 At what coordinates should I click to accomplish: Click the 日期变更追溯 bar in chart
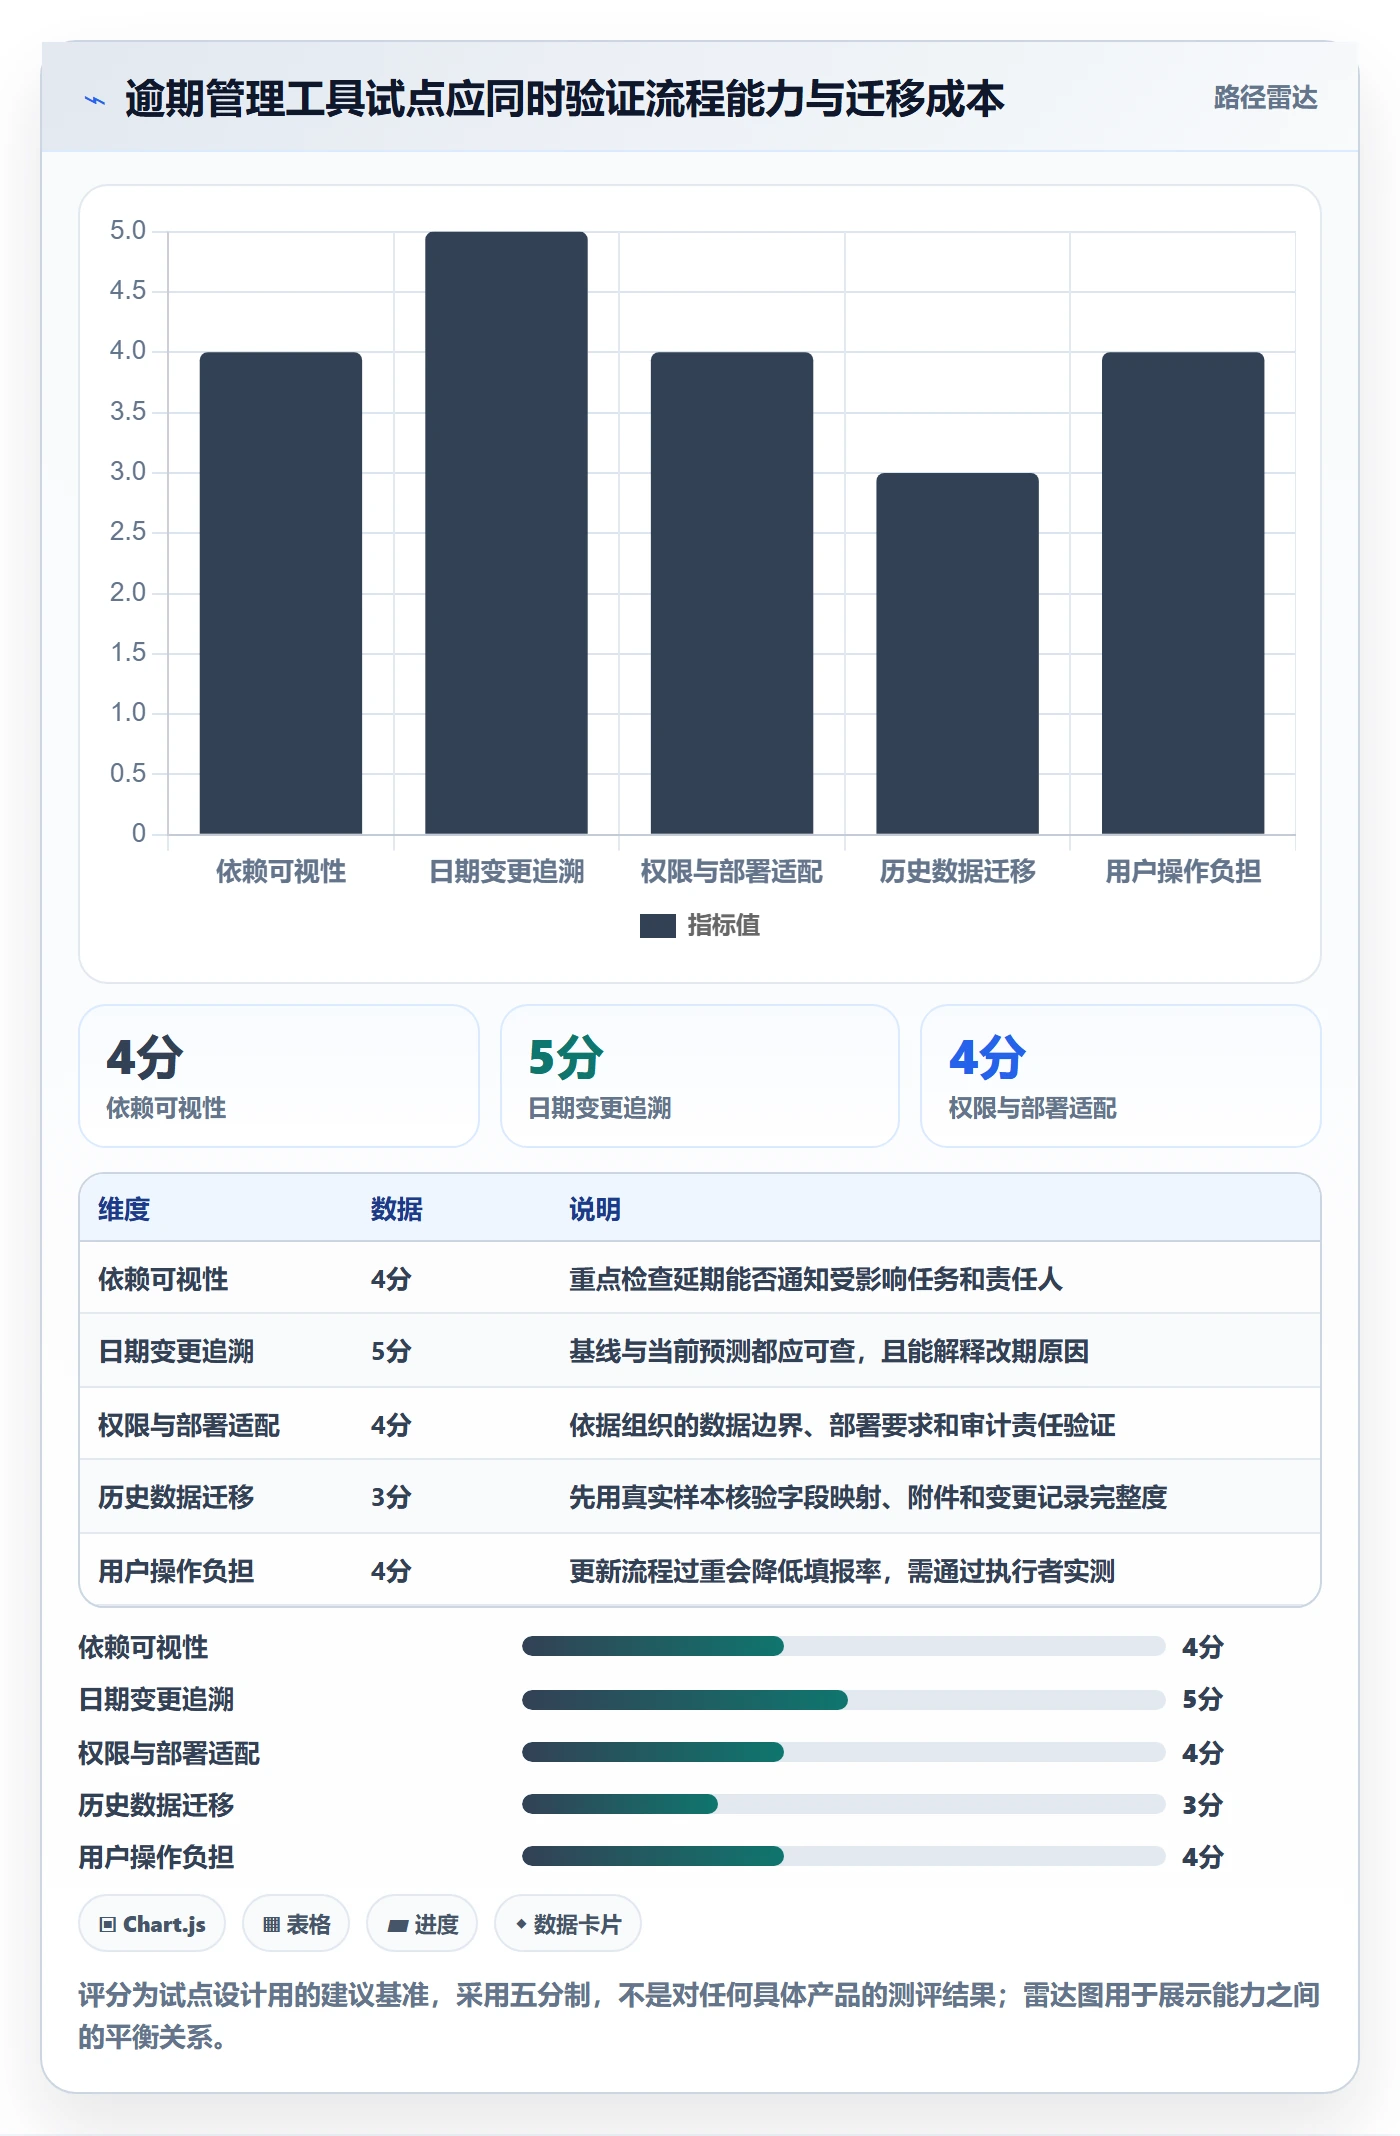(x=506, y=532)
